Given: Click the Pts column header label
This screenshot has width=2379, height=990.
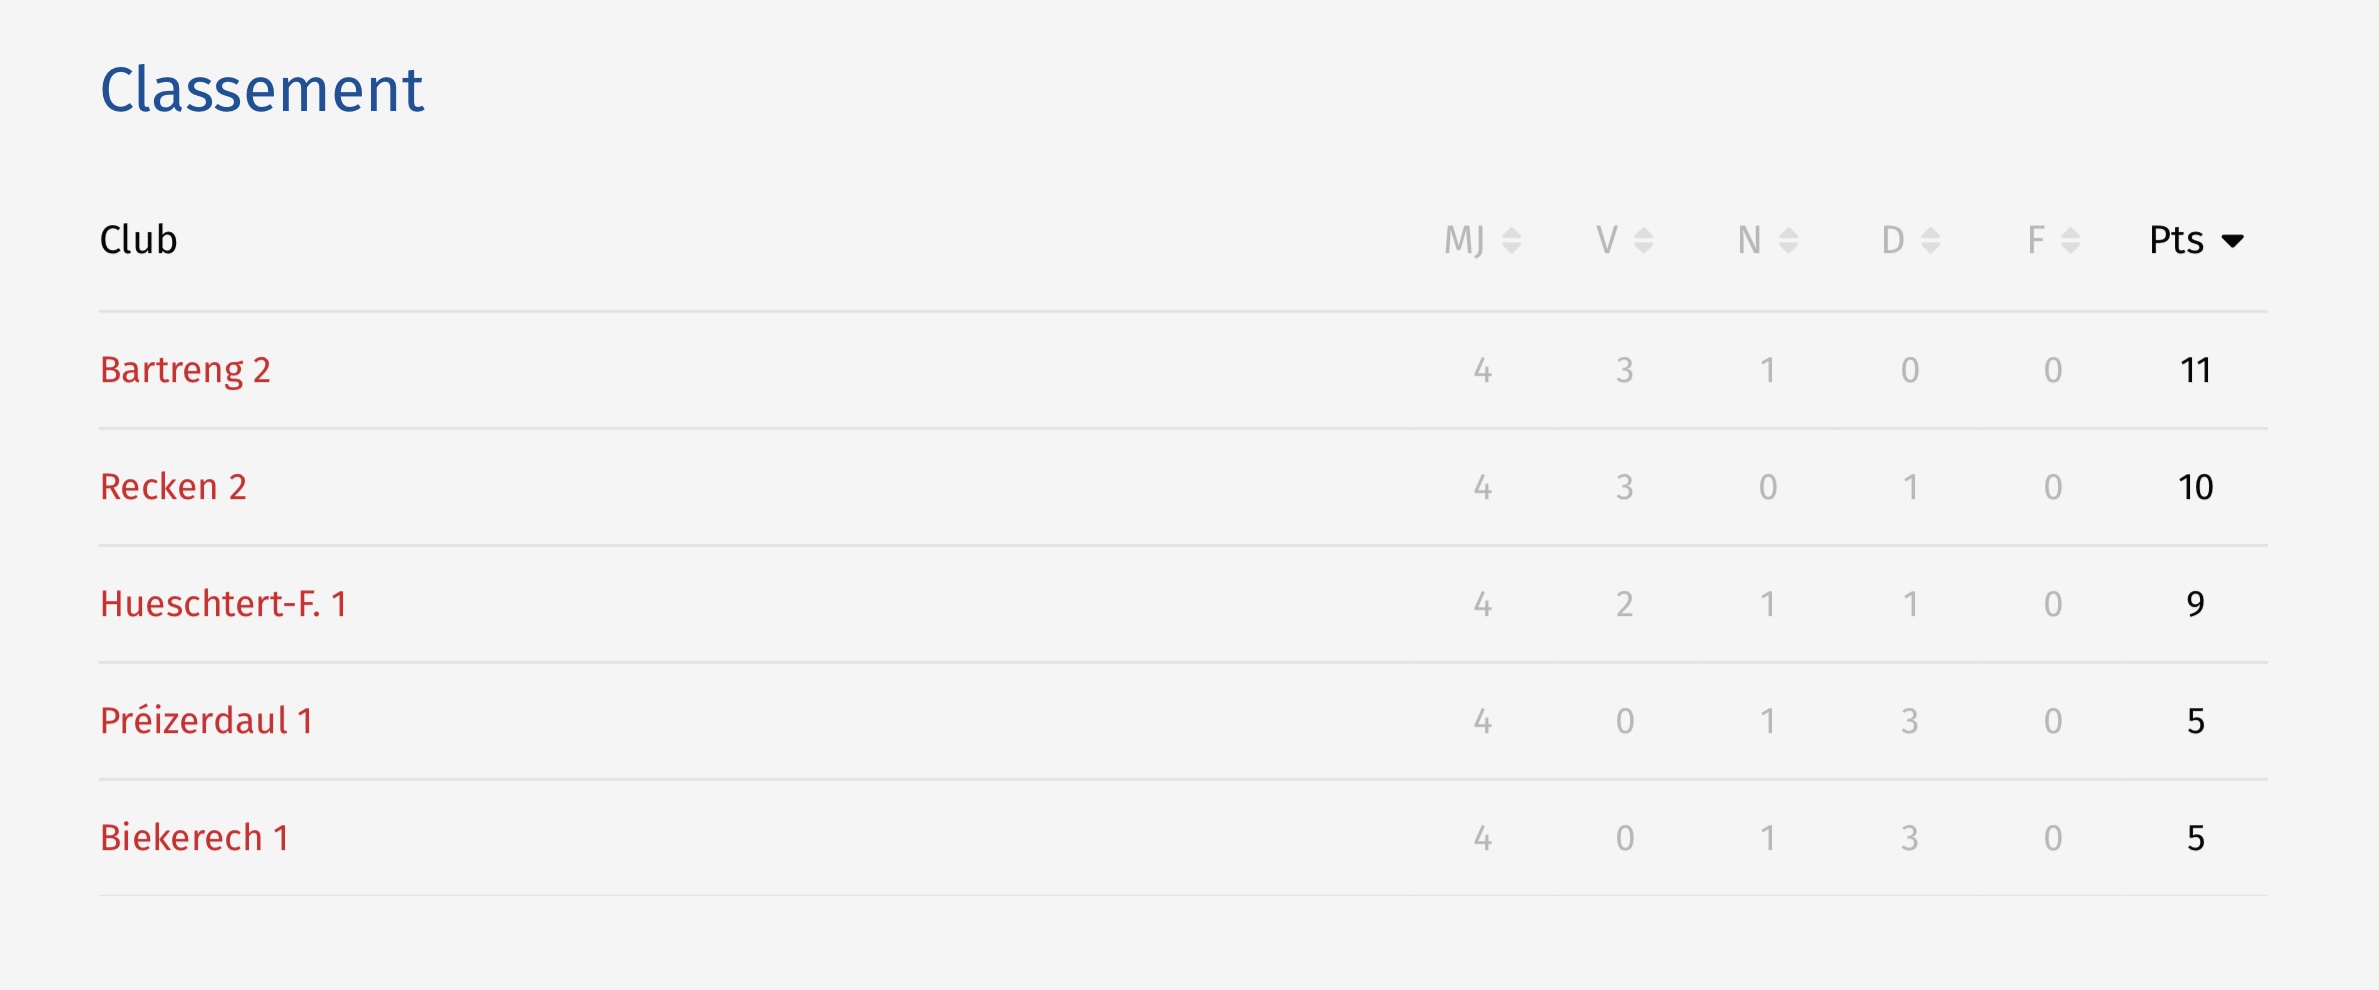Looking at the screenshot, I should (2177, 240).
